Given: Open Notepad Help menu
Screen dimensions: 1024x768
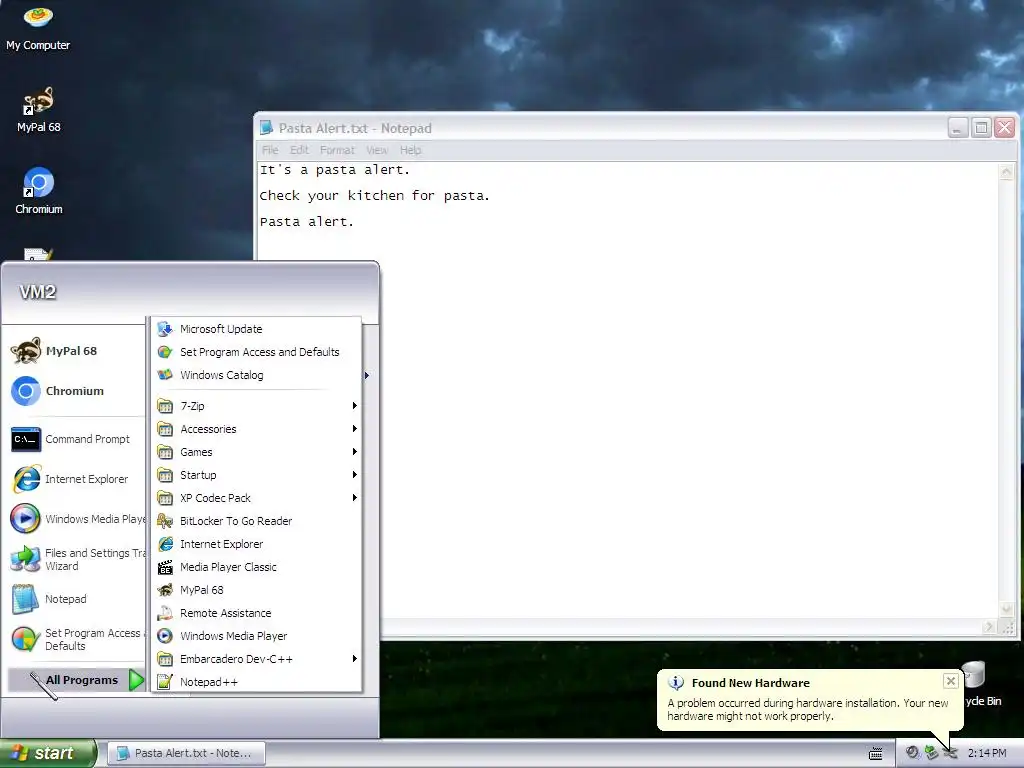Looking at the screenshot, I should [x=411, y=150].
